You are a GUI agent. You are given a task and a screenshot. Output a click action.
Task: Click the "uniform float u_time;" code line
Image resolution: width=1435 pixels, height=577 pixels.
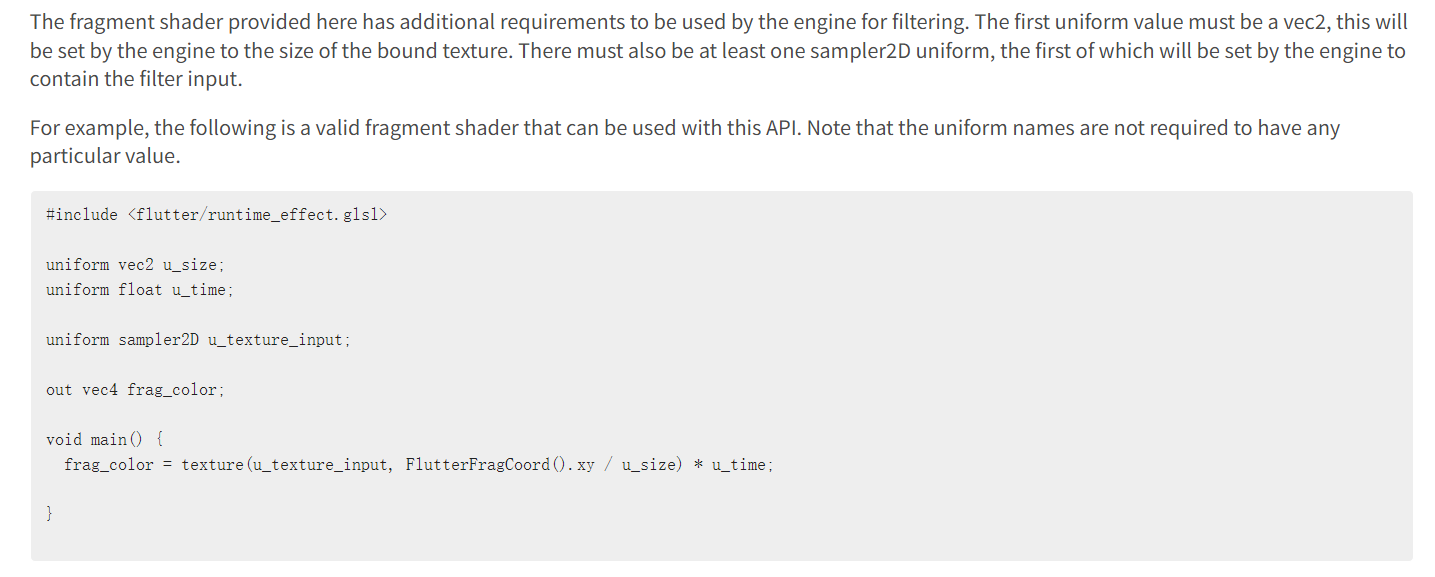140,289
